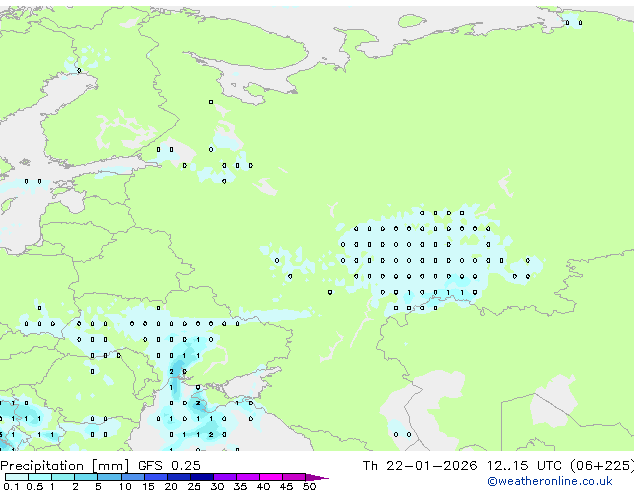This screenshot has width=634, height=490.
Task: Pick the legend swatch between 5 and 10
Action: coord(109,477)
